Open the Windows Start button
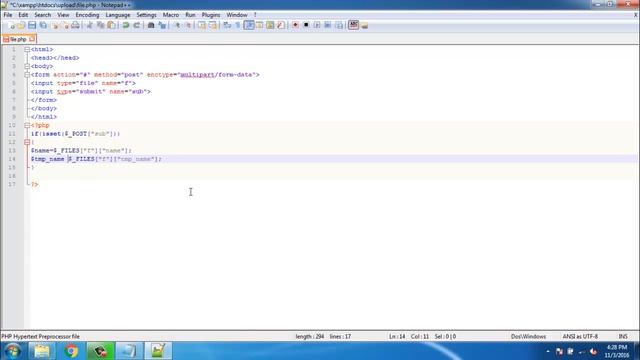Viewport: 640px width, 360px height. [x=12, y=351]
